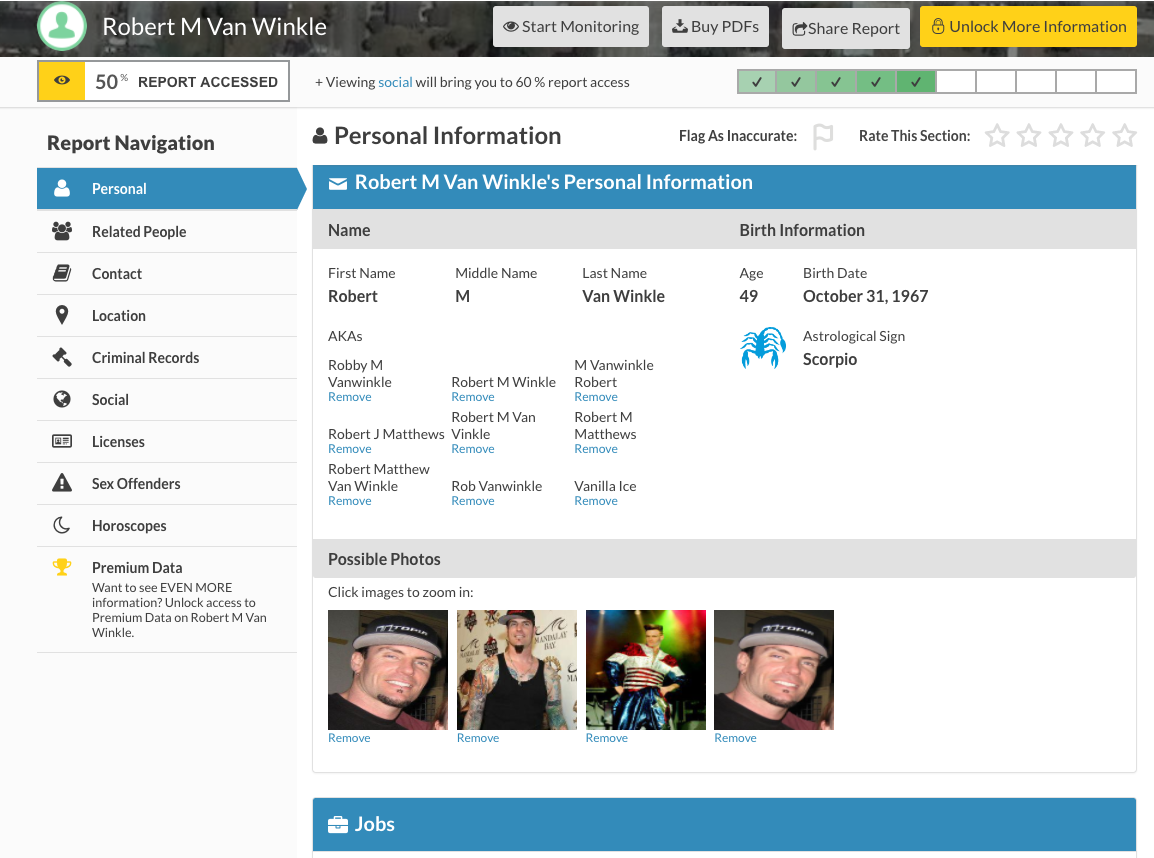Click the green profile avatar icon
The image size is (1154, 858).
[x=62, y=26]
